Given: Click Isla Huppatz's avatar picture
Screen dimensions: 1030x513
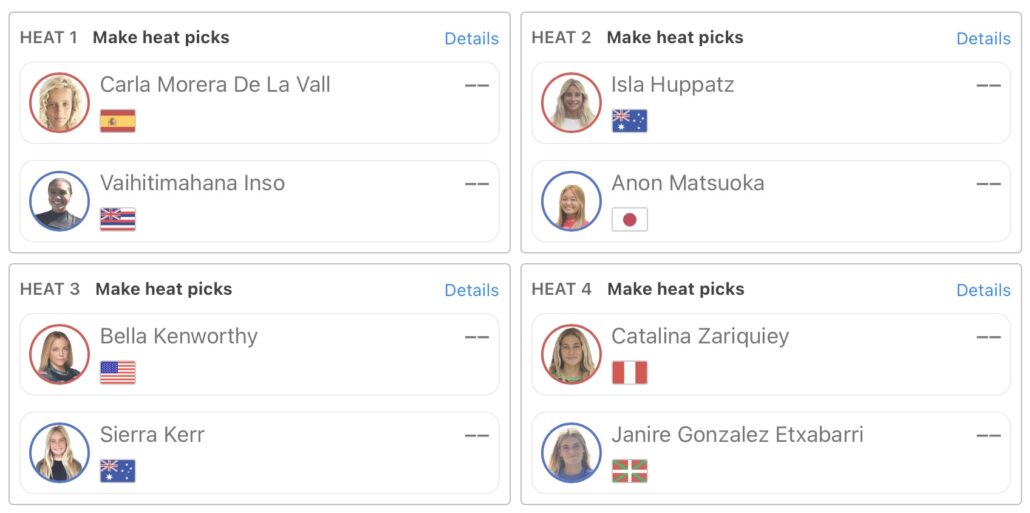Looking at the screenshot, I should tap(571, 103).
